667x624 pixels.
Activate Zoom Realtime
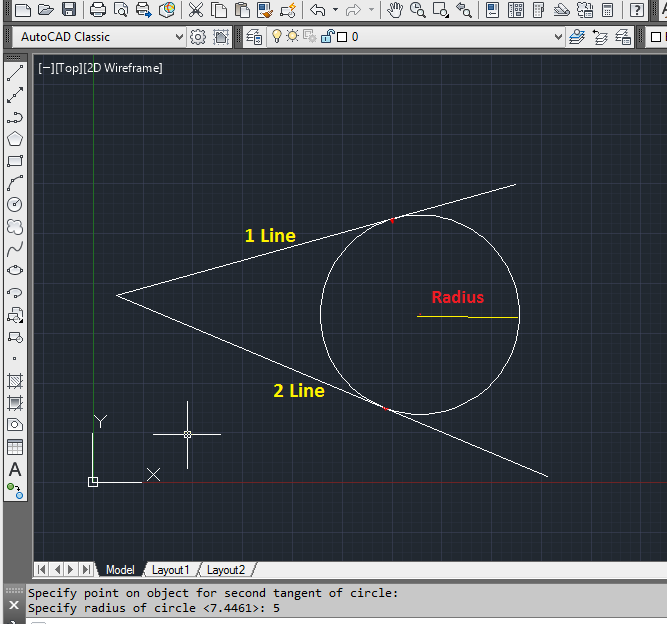click(418, 9)
